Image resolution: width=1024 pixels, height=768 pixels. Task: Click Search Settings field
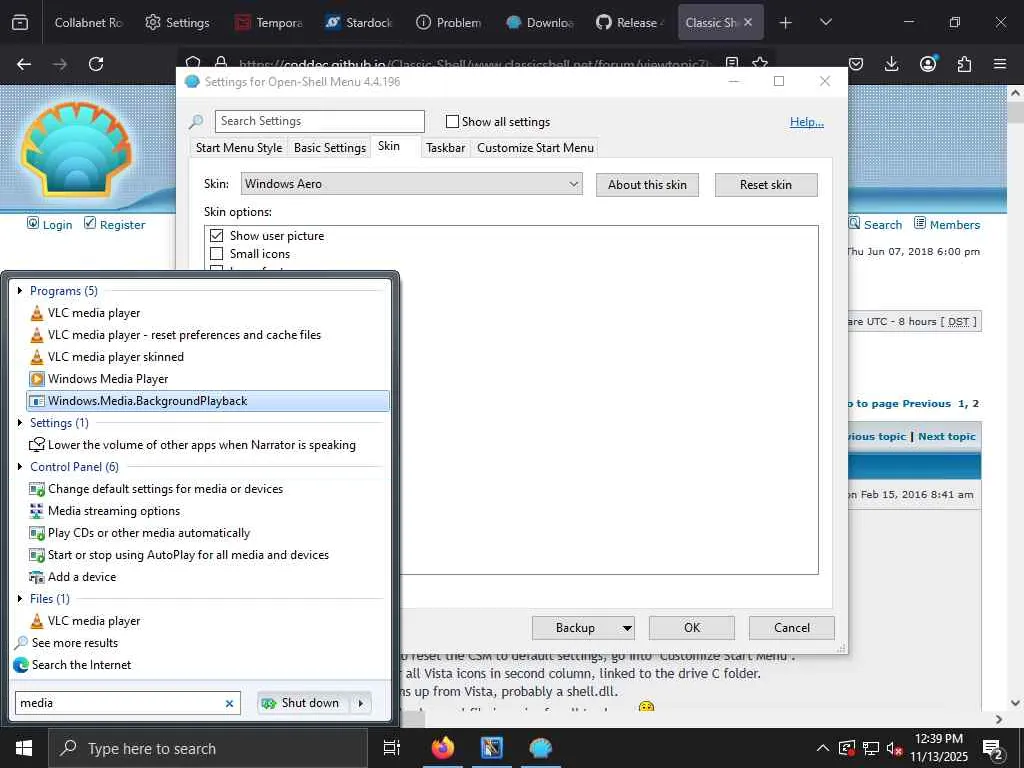[x=319, y=121]
